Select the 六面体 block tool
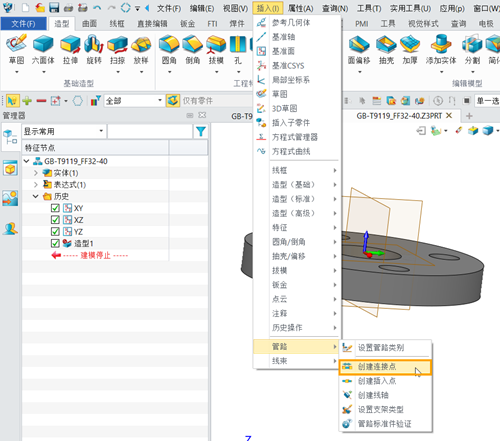The width and height of the screenshot is (500, 441). pos(43,49)
